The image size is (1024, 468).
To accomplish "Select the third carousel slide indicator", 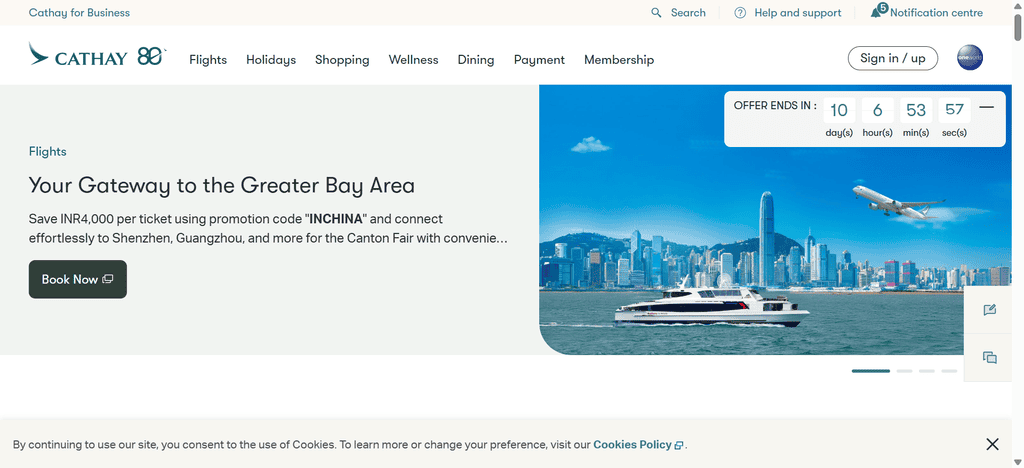I will click(x=927, y=371).
